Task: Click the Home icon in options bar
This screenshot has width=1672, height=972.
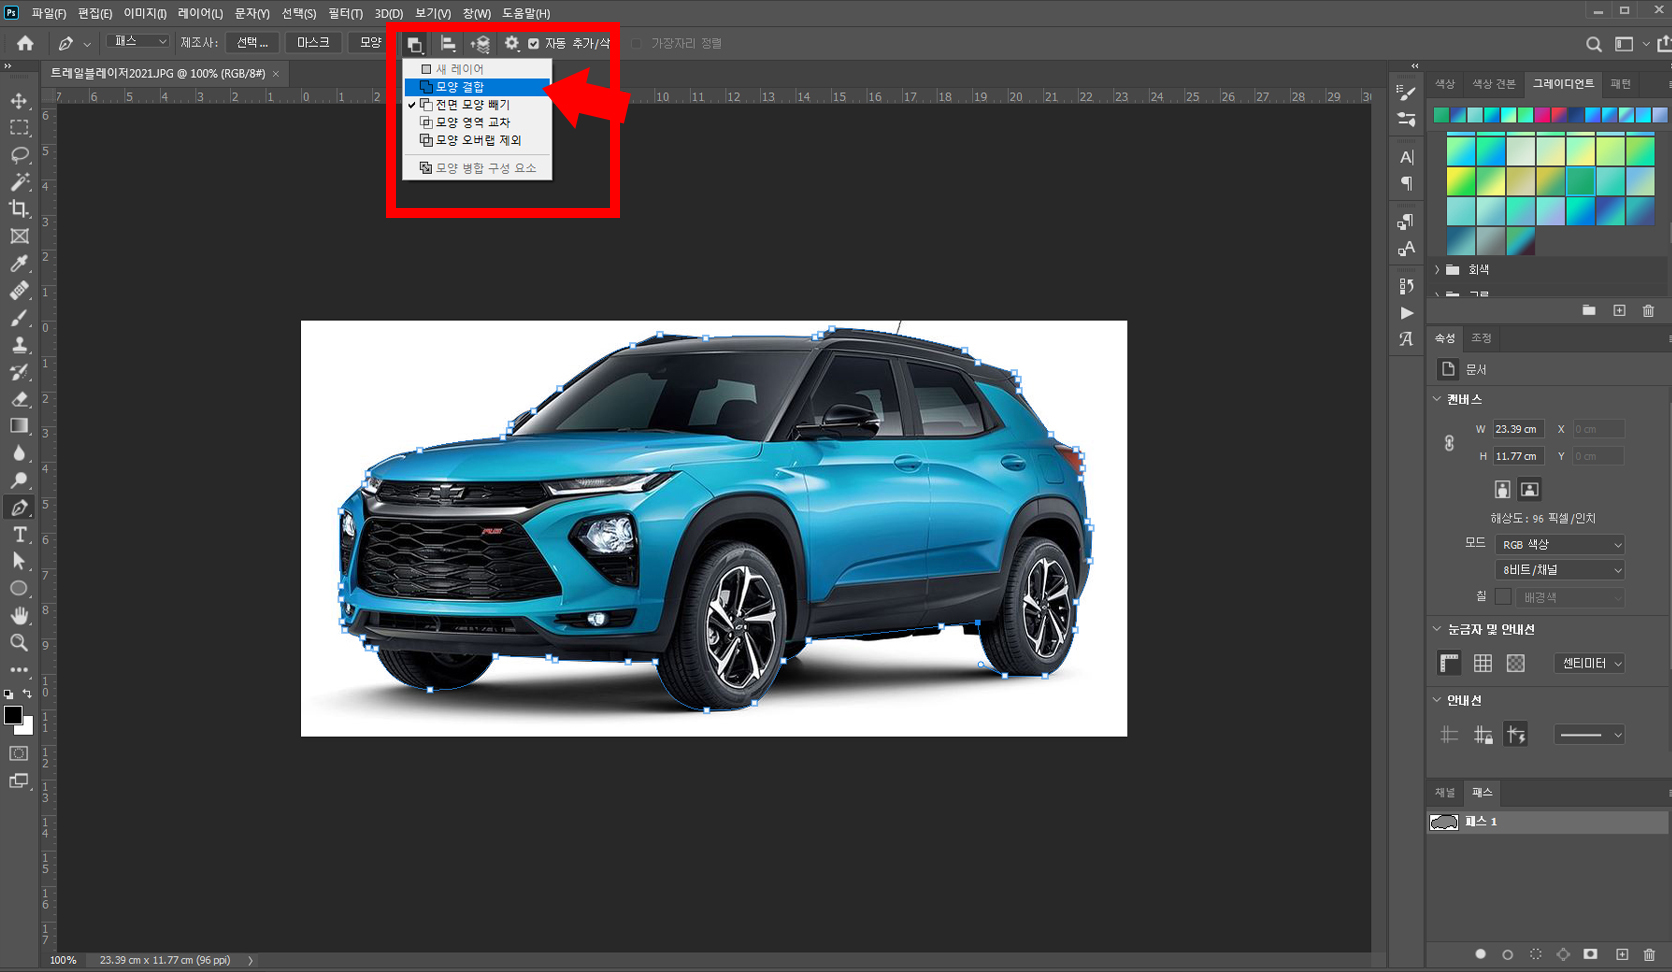Action: click(x=25, y=43)
